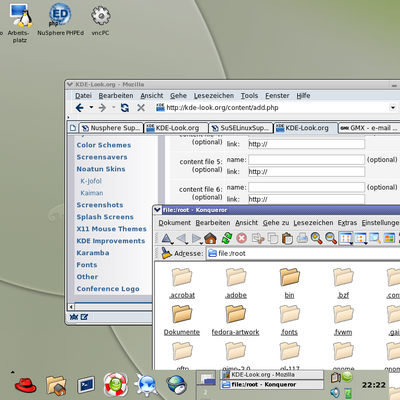Open Dokument menu in Konqueror
Screen dimensions: 400x400
(174, 223)
